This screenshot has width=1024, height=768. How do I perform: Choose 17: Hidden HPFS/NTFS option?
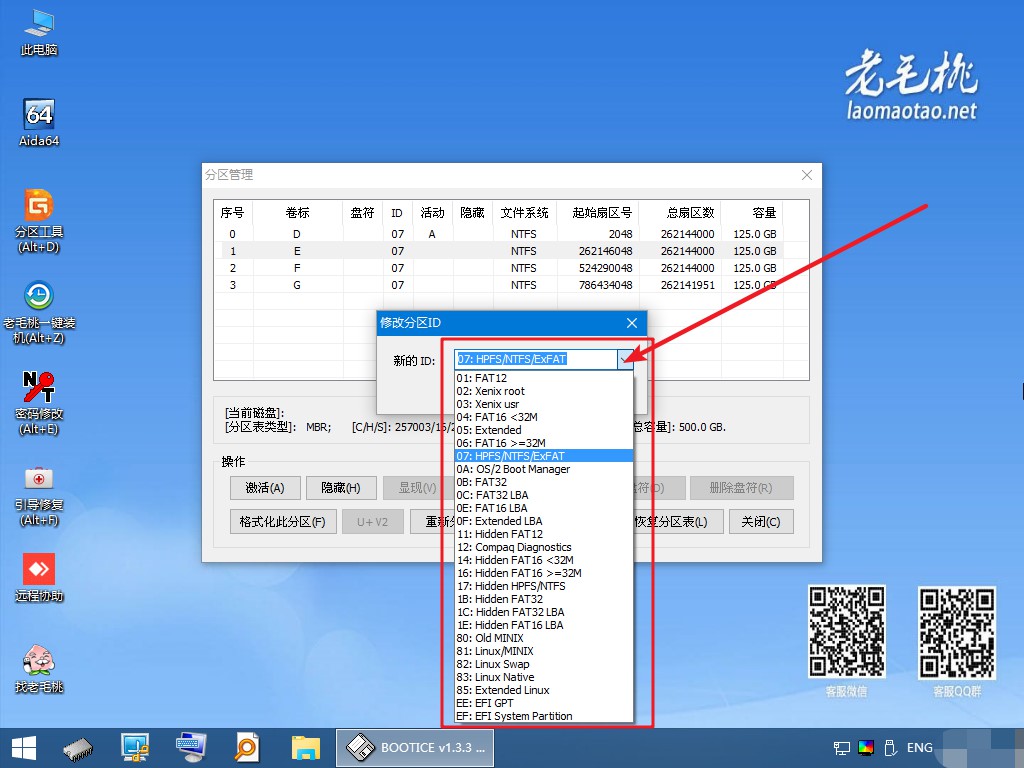pos(544,586)
